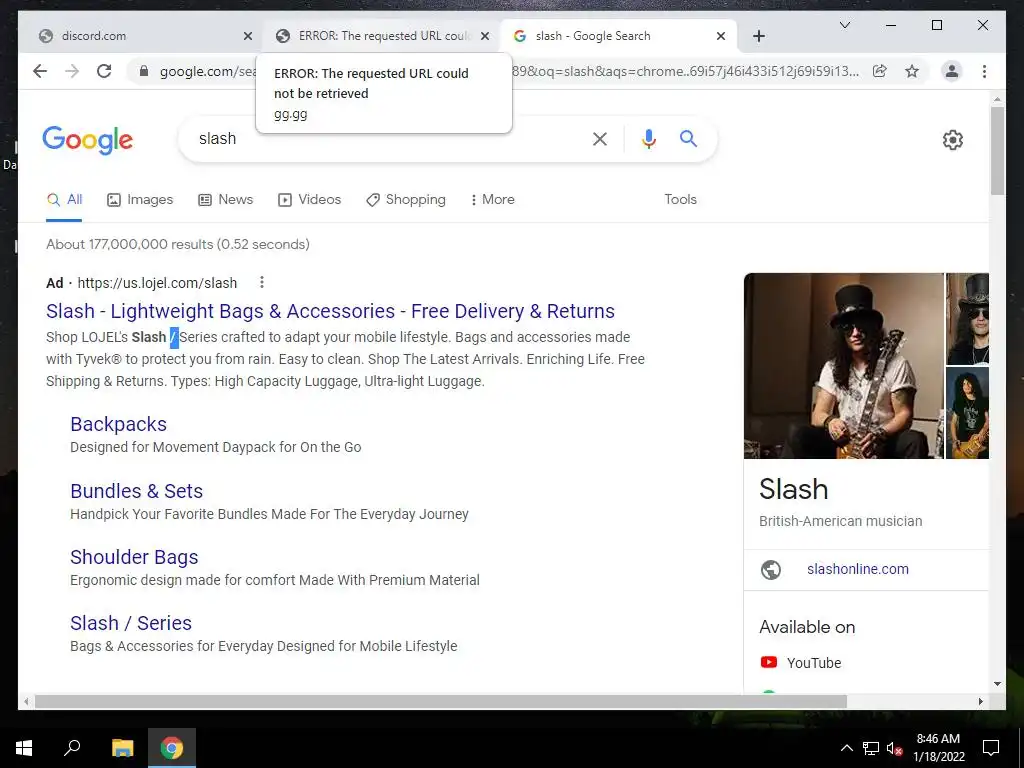
Task: Open the Bundles & Sets sitelink
Action: click(136, 491)
